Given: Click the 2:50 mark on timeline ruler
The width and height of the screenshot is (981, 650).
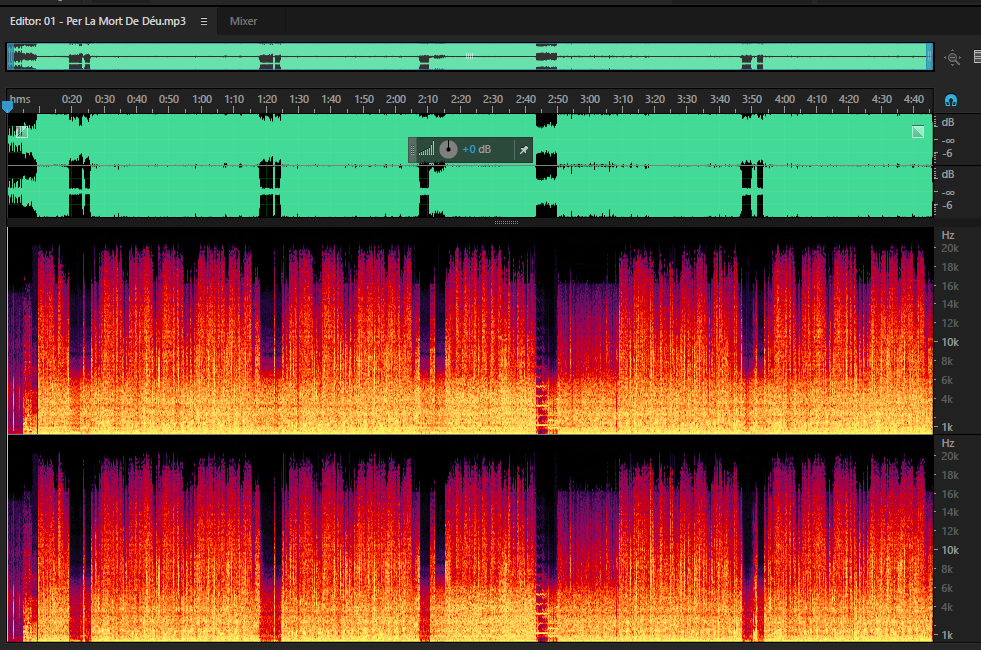Looking at the screenshot, I should pos(557,99).
